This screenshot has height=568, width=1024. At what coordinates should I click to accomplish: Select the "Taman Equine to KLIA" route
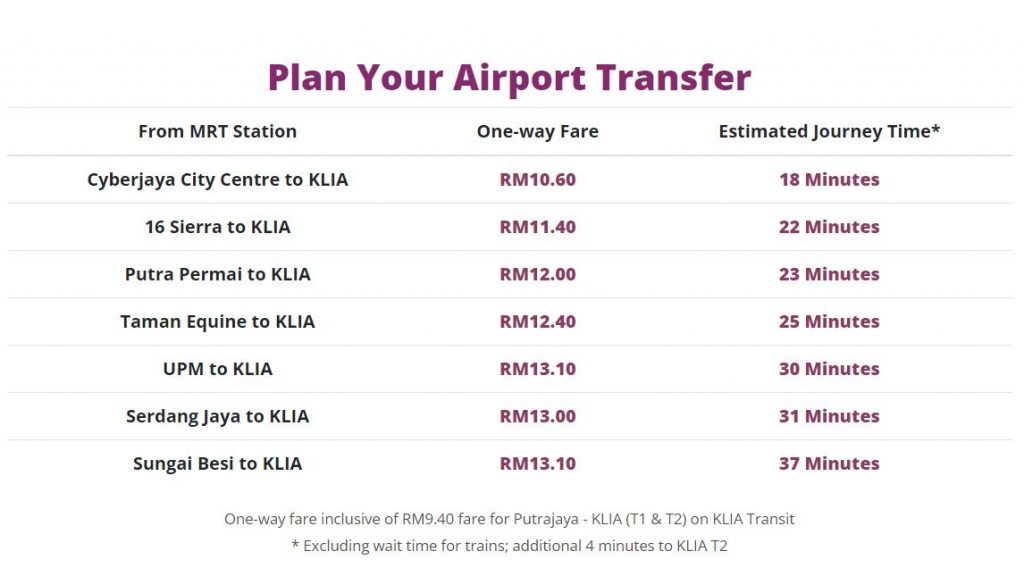[x=217, y=322]
